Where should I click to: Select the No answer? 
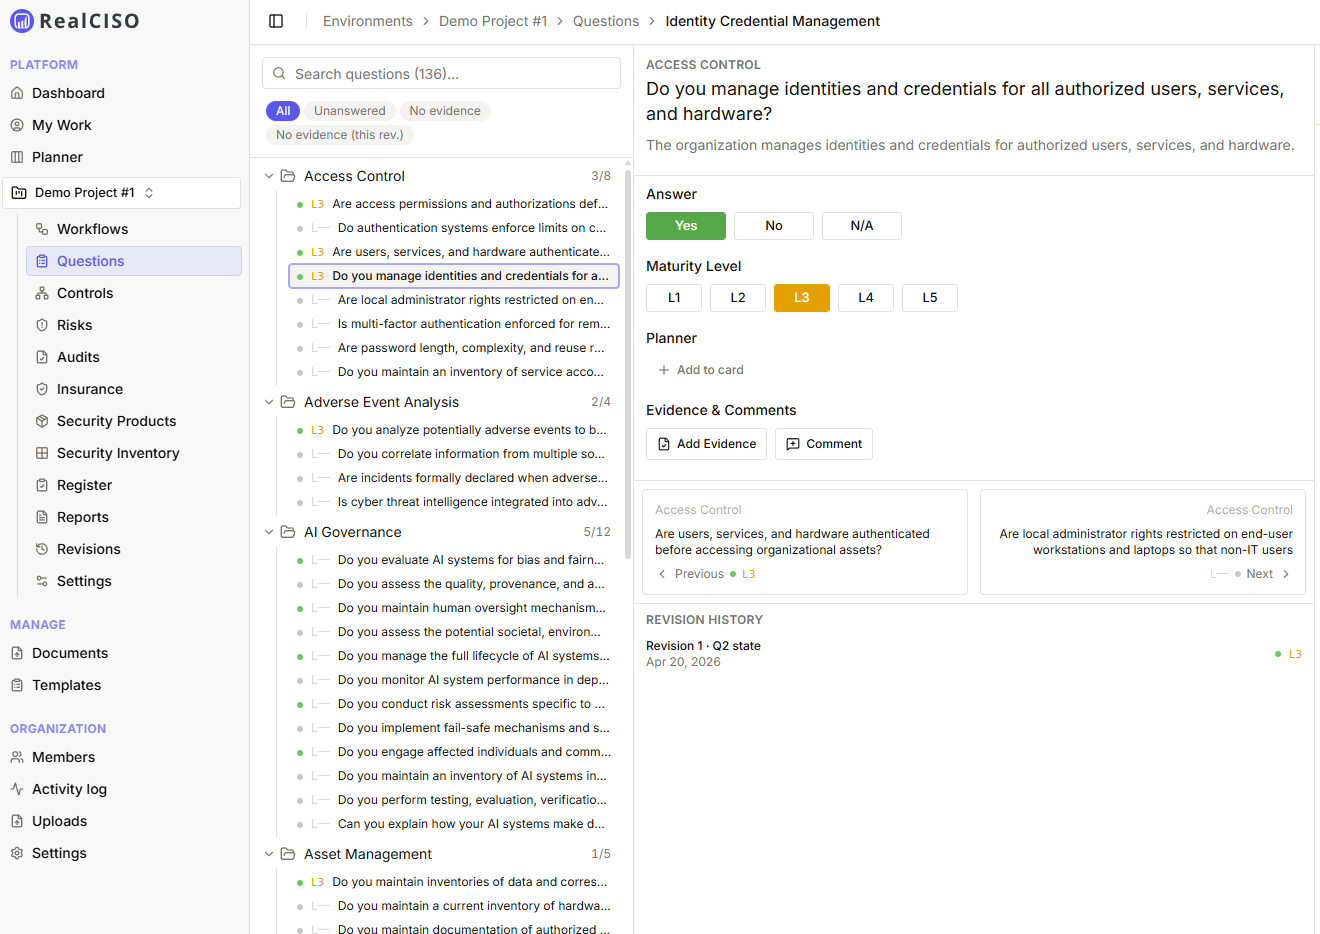774,226
